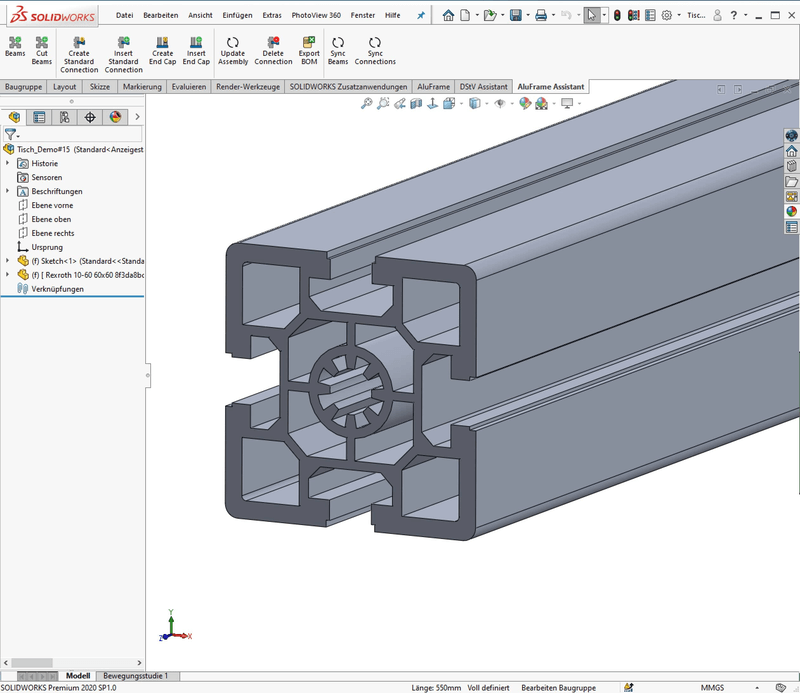Expand the Historie tree node
Screen dimensions: 800x693
coord(8,163)
